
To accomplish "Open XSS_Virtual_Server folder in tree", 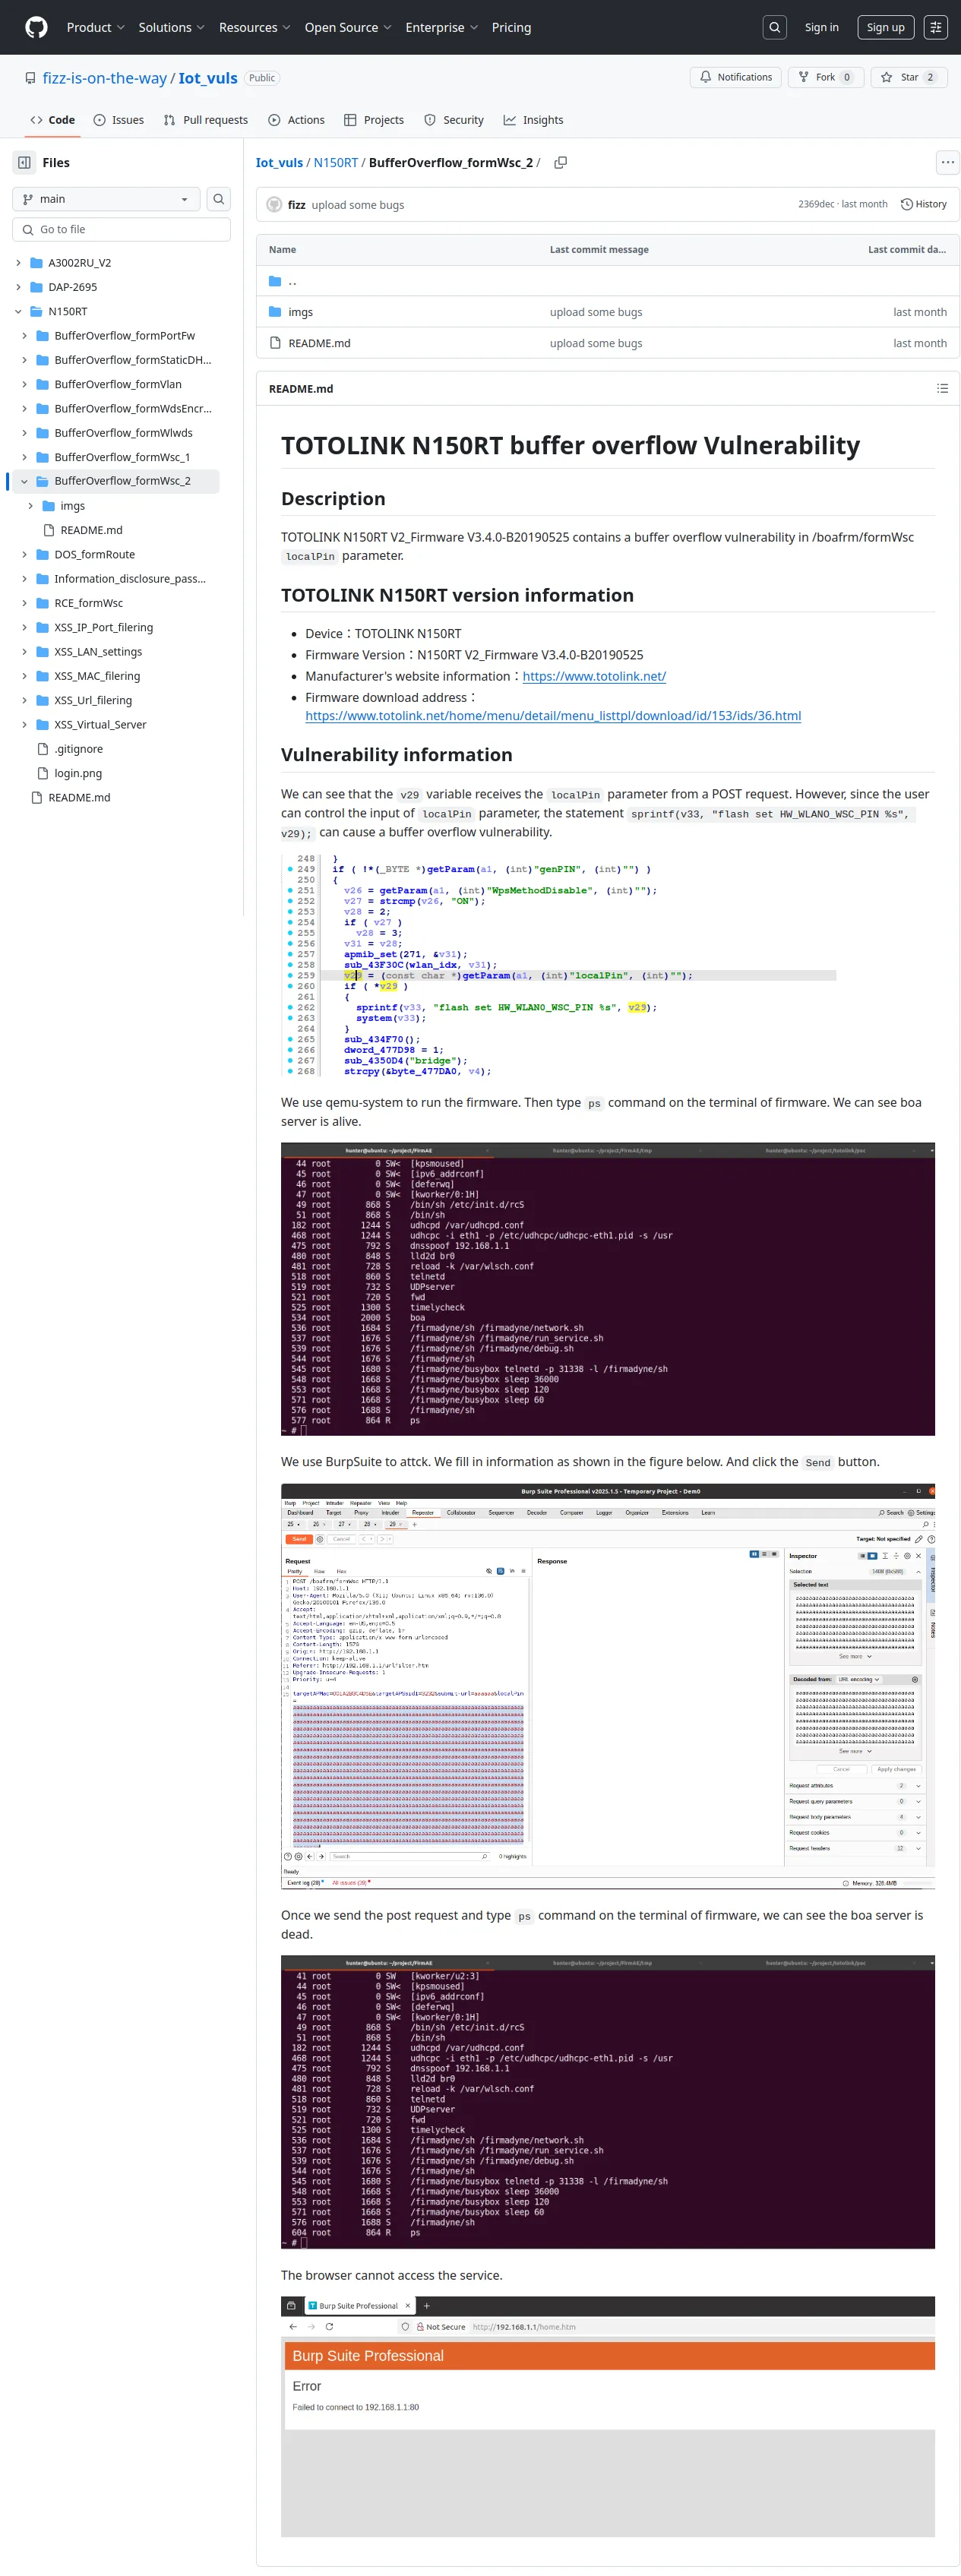I will tap(100, 724).
